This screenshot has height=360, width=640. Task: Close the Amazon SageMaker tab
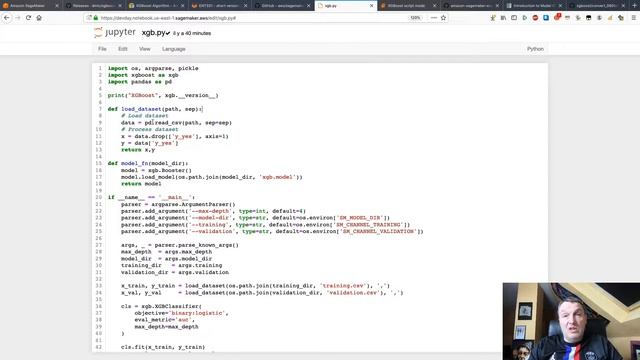coord(57,6)
